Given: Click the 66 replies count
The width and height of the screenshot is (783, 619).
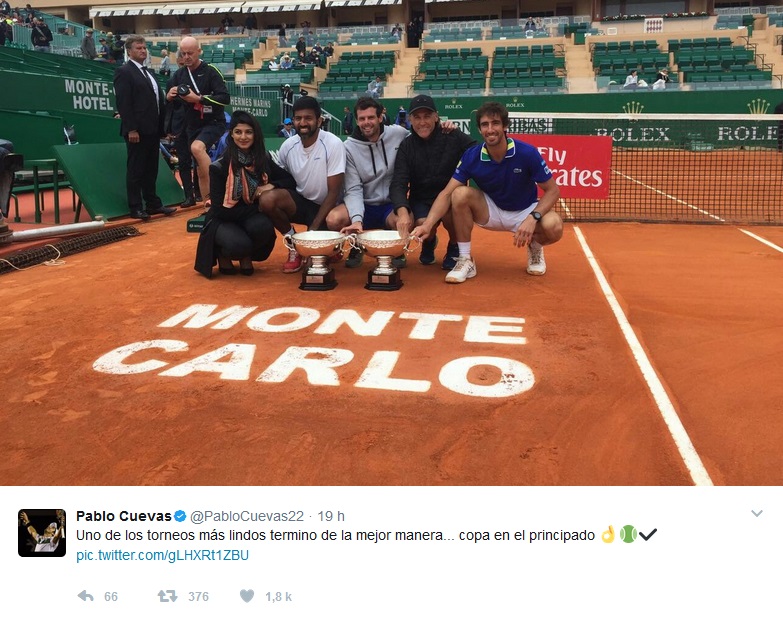Looking at the screenshot, I should pos(111,597).
